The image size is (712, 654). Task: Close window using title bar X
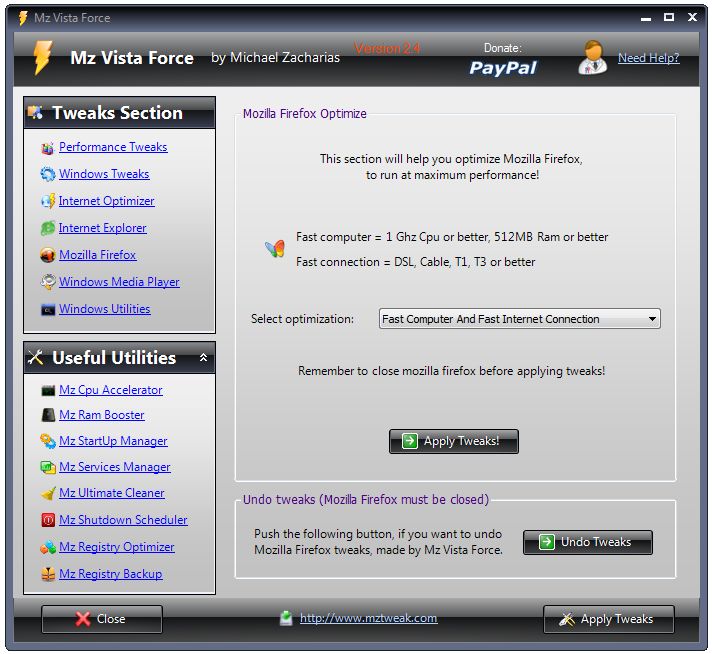coord(692,17)
